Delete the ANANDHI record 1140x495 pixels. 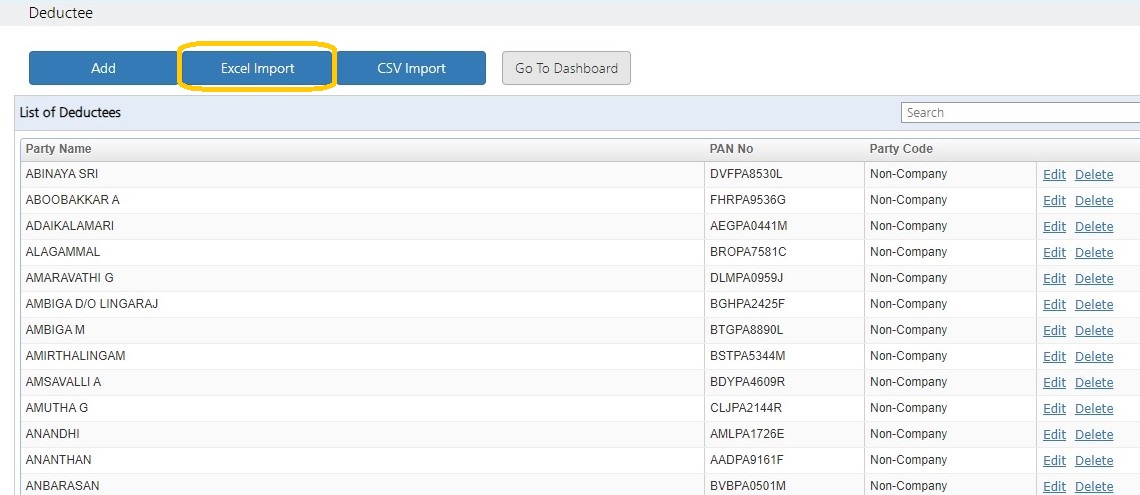(x=1094, y=435)
